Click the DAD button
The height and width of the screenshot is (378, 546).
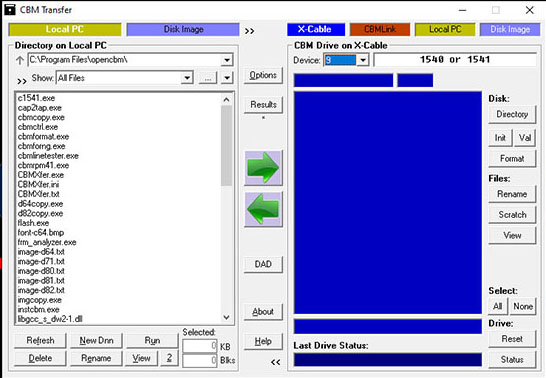(263, 264)
